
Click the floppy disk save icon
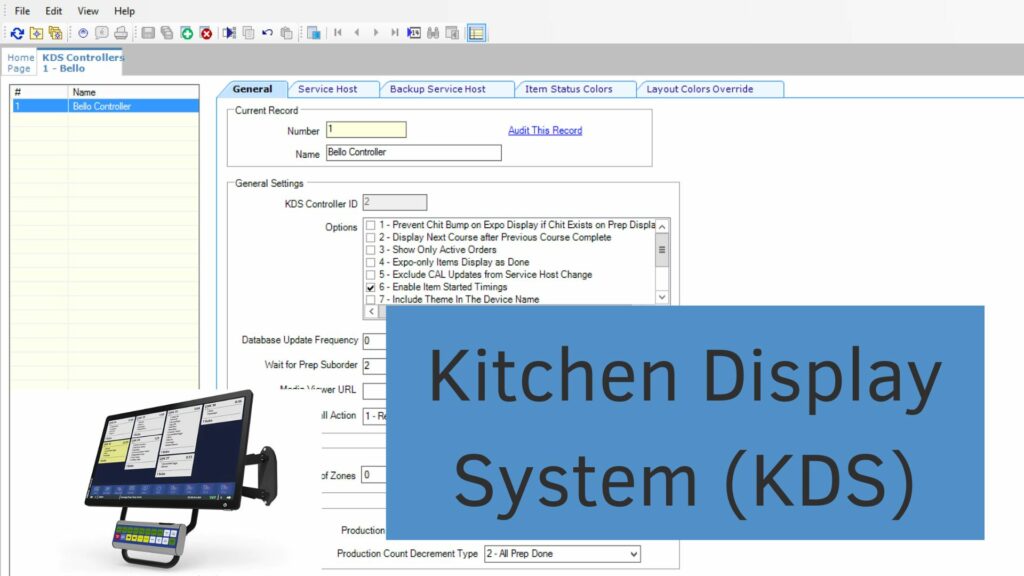point(148,33)
